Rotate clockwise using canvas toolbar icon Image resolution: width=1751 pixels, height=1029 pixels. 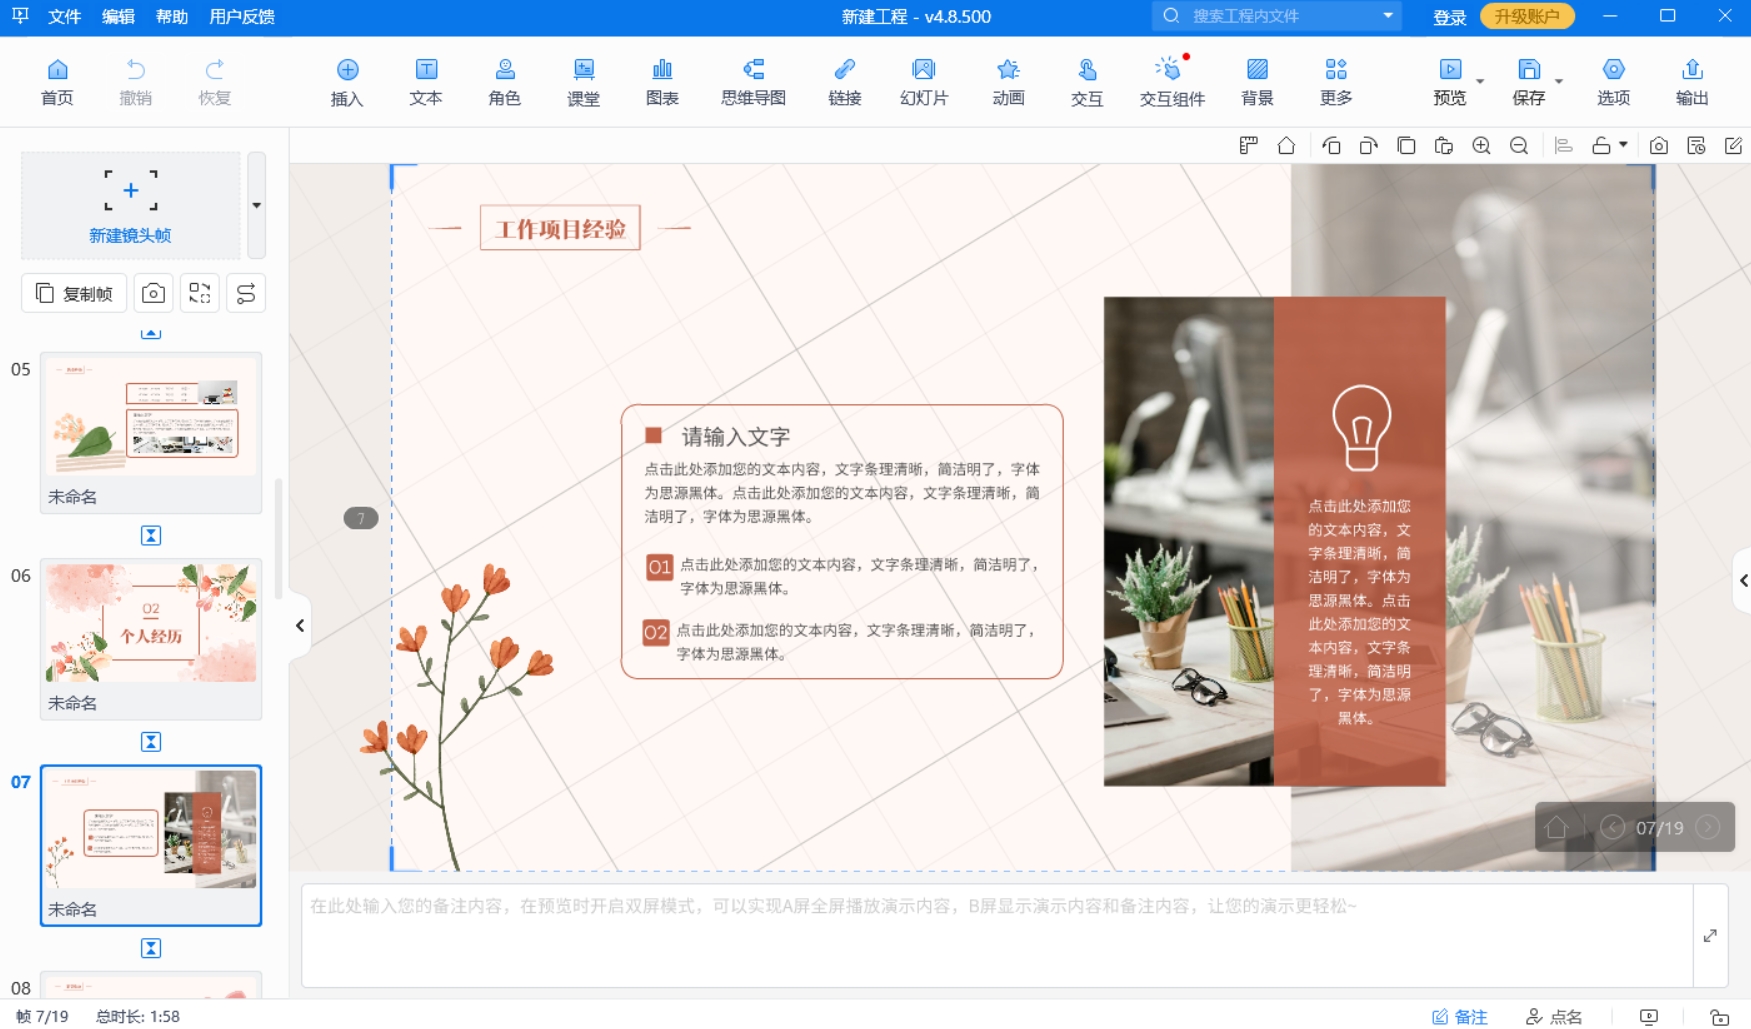1368,146
